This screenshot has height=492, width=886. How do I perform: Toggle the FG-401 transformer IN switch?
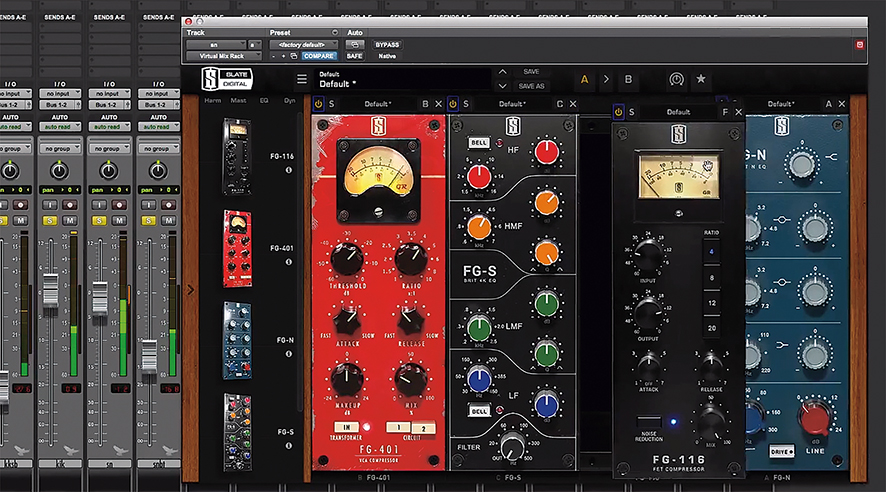pyautogui.click(x=346, y=427)
